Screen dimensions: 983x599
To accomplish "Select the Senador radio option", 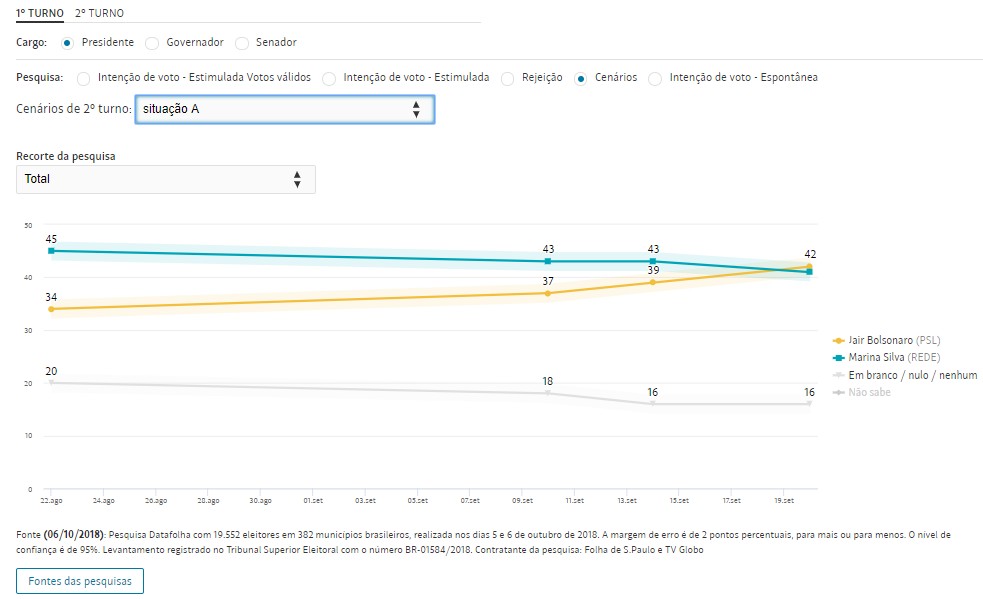I will pos(242,43).
